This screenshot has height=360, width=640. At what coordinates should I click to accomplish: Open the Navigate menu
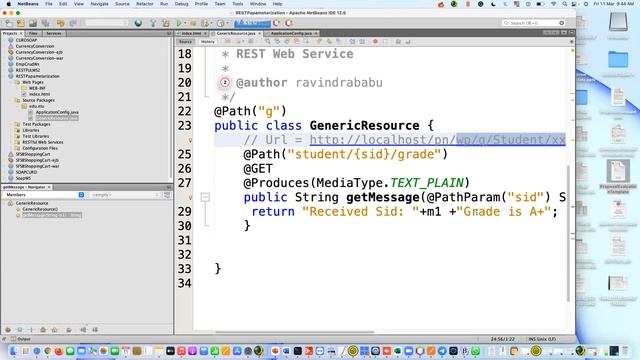(99, 4)
